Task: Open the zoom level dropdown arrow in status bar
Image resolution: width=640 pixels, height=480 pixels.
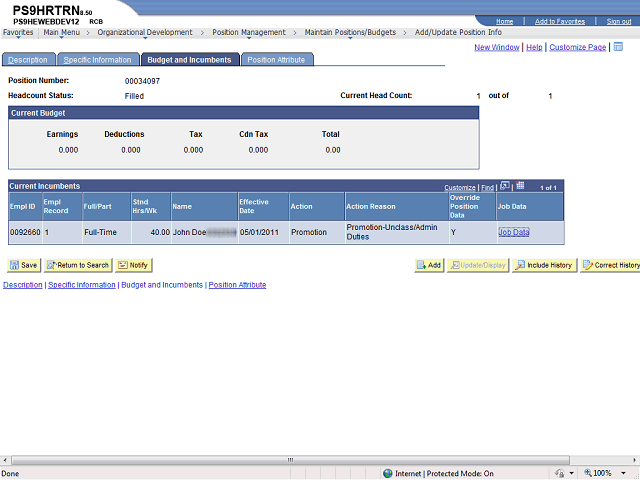Action: (623, 473)
